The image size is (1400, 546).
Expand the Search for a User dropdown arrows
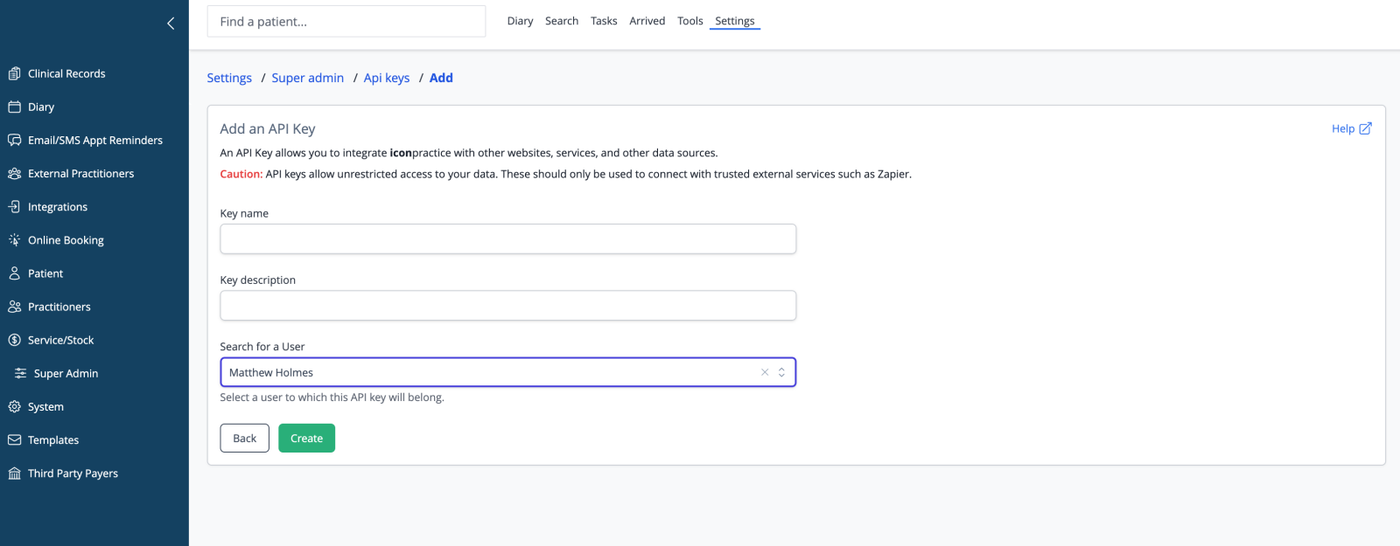click(x=782, y=372)
